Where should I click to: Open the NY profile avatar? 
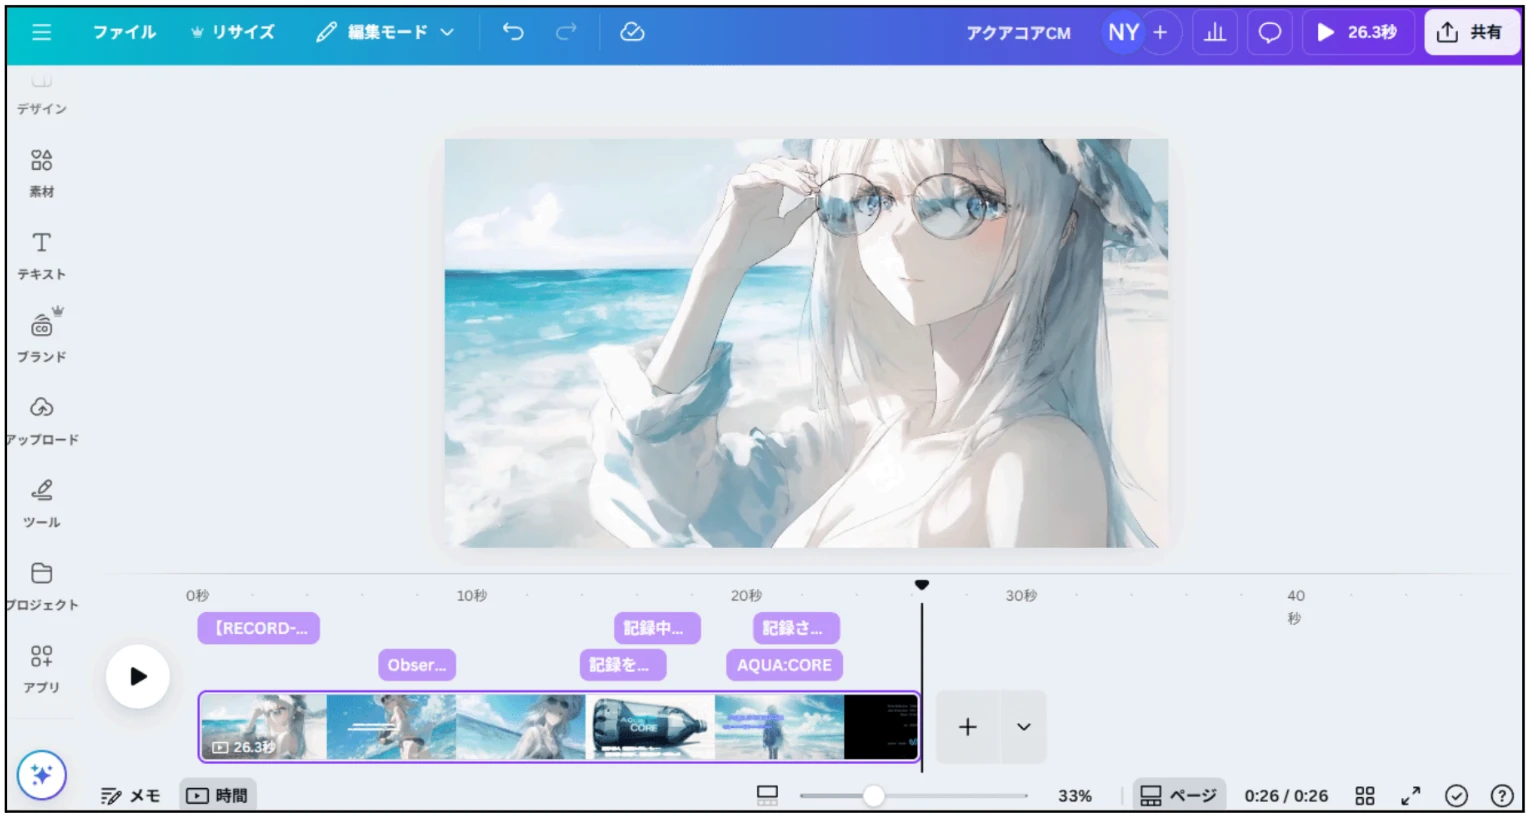point(1123,32)
